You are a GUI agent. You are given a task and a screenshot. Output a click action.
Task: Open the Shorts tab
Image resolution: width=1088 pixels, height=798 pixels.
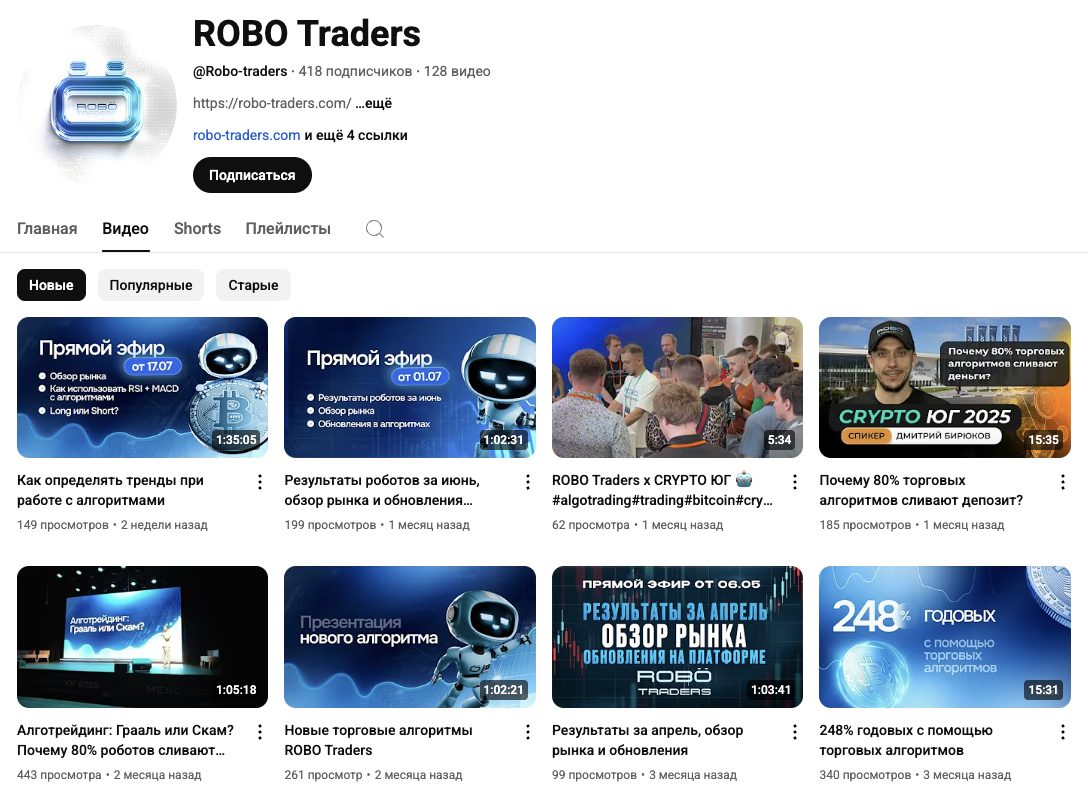point(197,228)
